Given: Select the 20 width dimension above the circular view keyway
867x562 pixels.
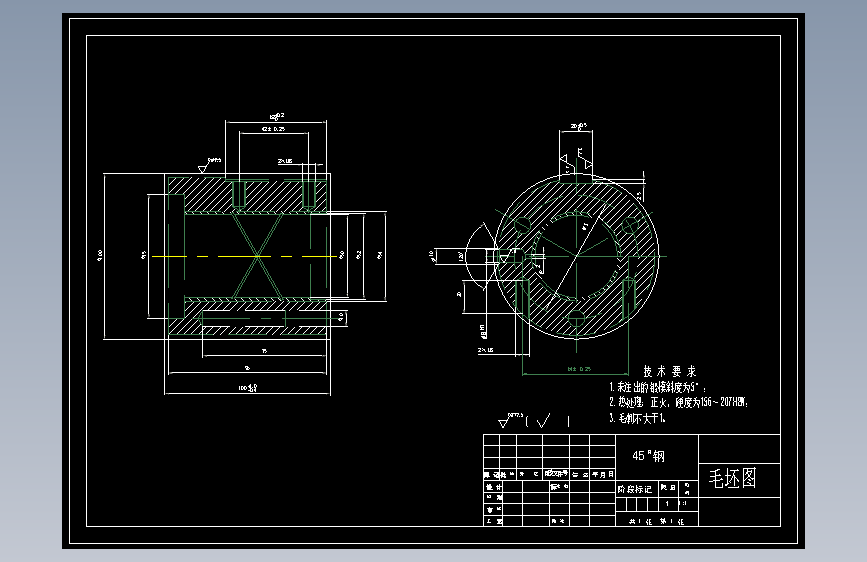Looking at the screenshot, I should tap(578, 126).
